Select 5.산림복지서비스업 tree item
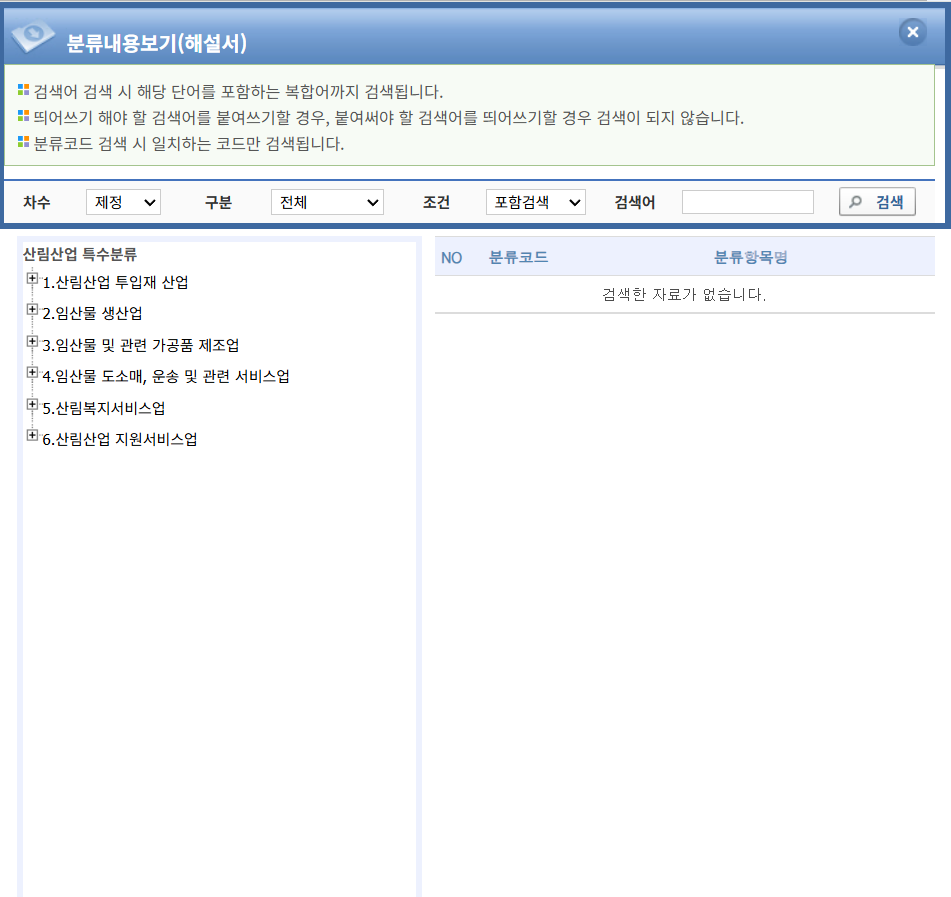 click(x=104, y=409)
